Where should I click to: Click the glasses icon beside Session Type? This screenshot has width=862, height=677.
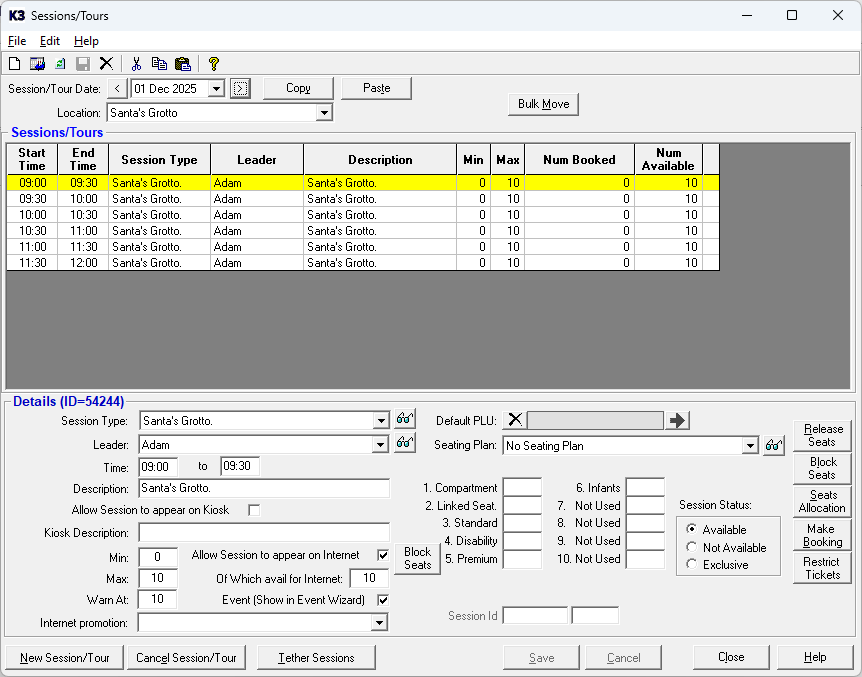(404, 420)
